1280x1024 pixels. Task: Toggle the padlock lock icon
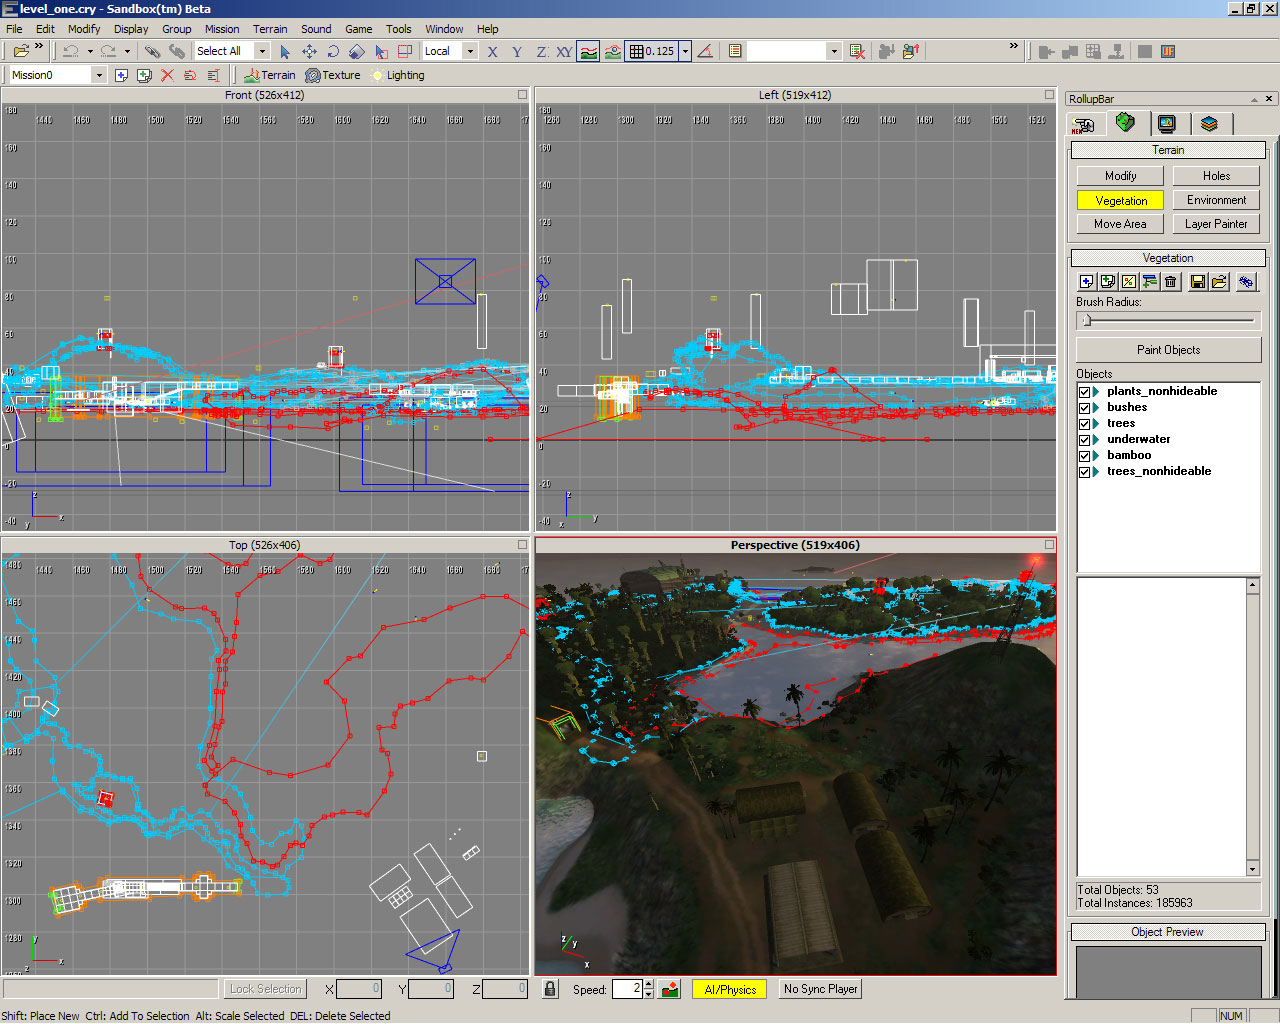pos(550,989)
